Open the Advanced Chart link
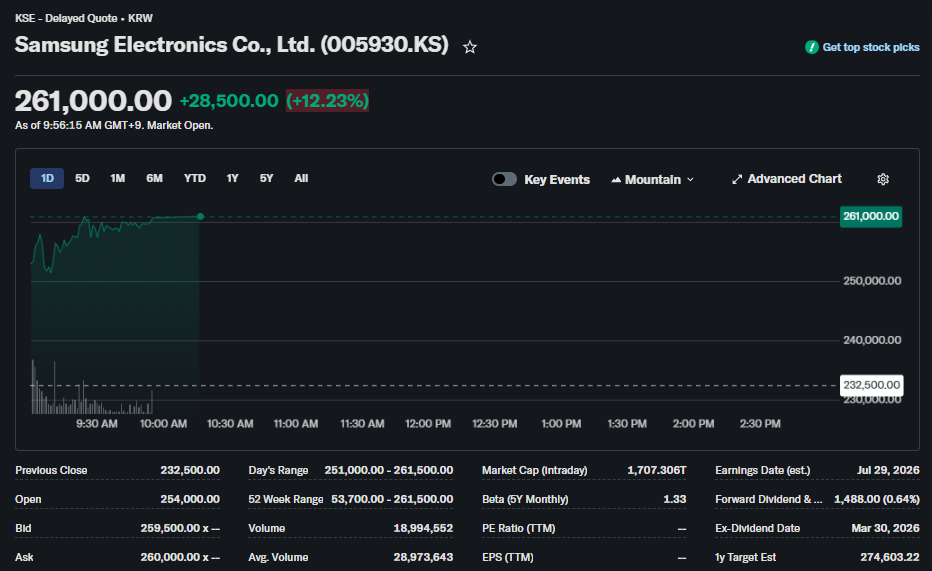Viewport: 932px width, 571px height. (787, 179)
